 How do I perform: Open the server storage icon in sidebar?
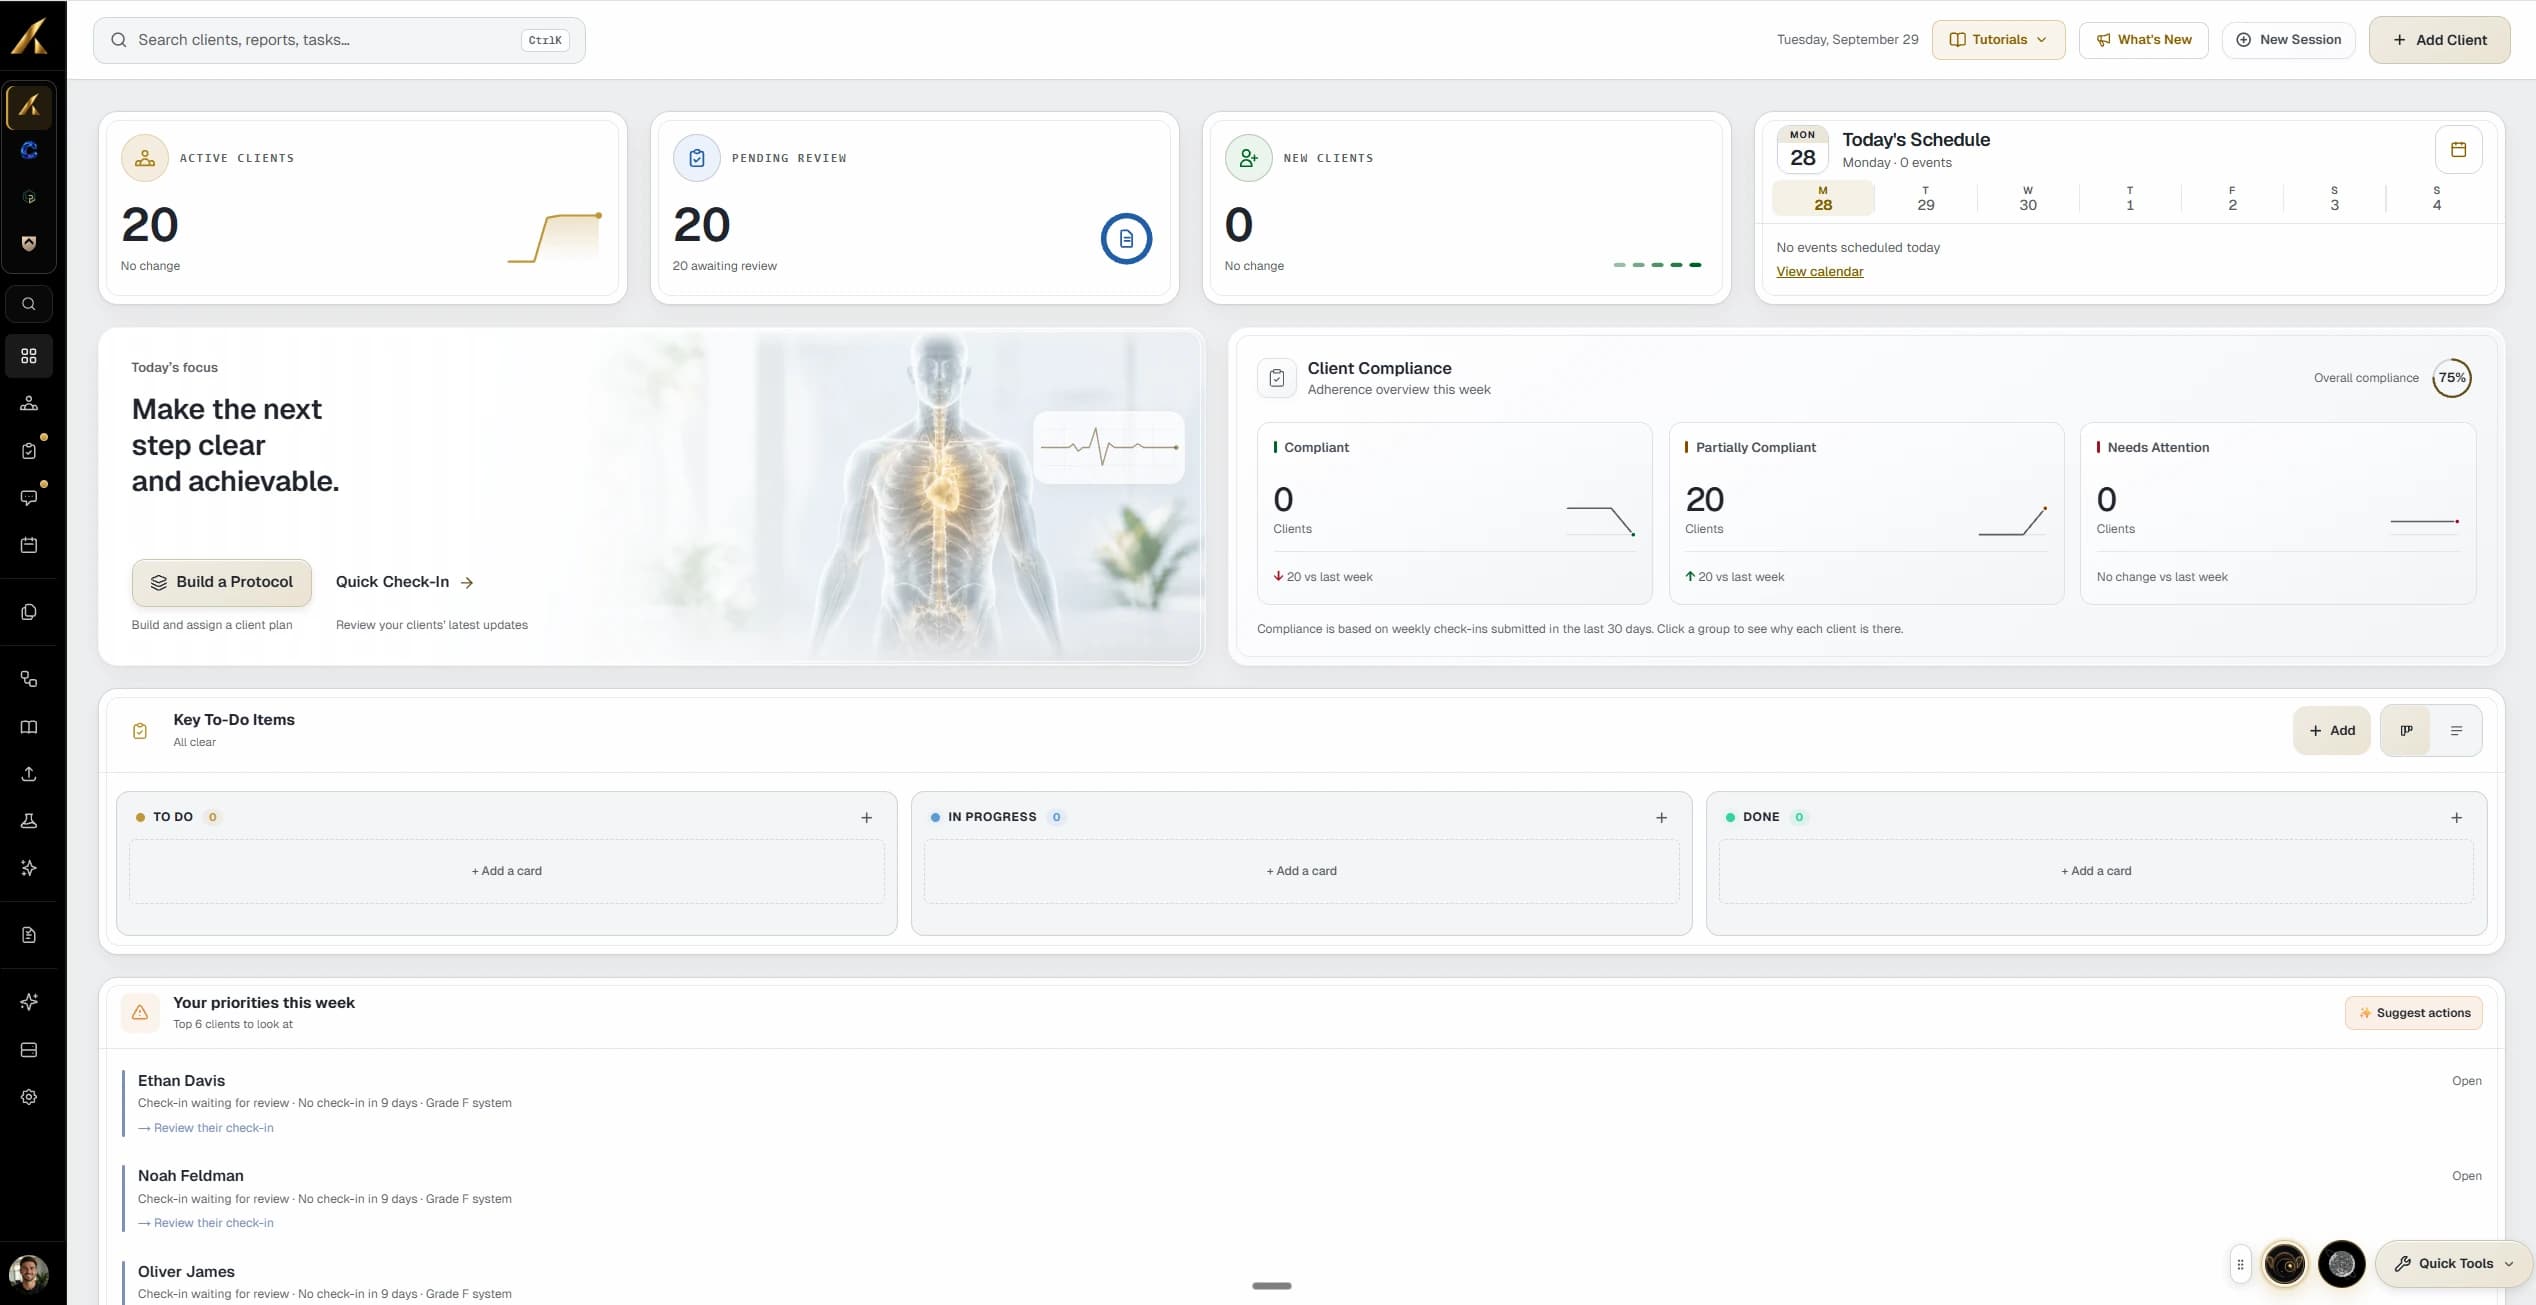click(29, 1050)
